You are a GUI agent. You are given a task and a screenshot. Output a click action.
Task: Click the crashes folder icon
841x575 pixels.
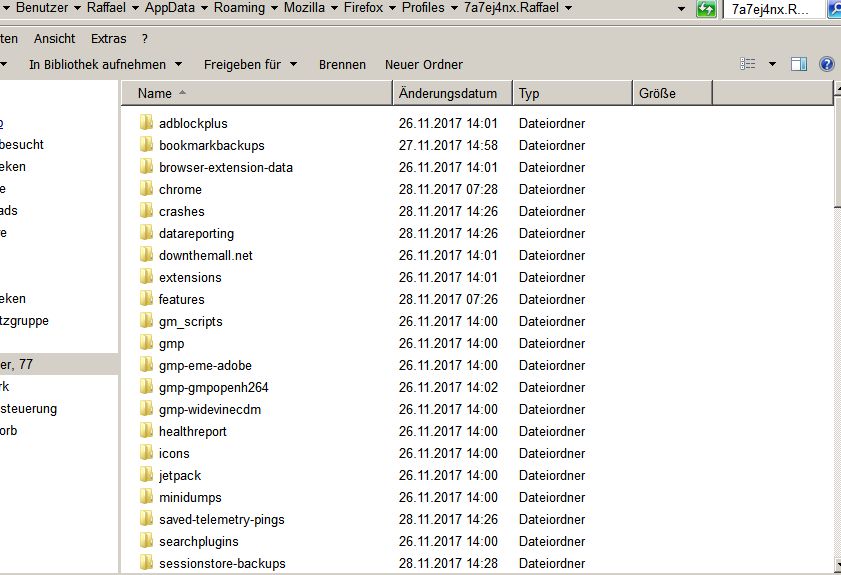coord(146,211)
